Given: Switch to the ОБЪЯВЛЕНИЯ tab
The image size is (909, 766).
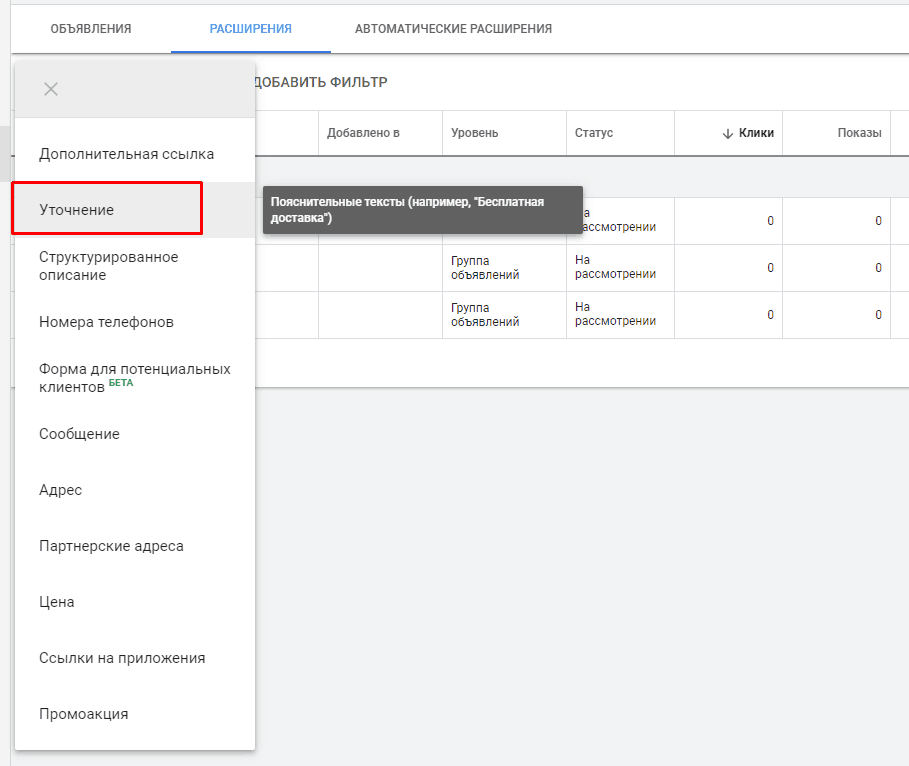Looking at the screenshot, I should (91, 29).
